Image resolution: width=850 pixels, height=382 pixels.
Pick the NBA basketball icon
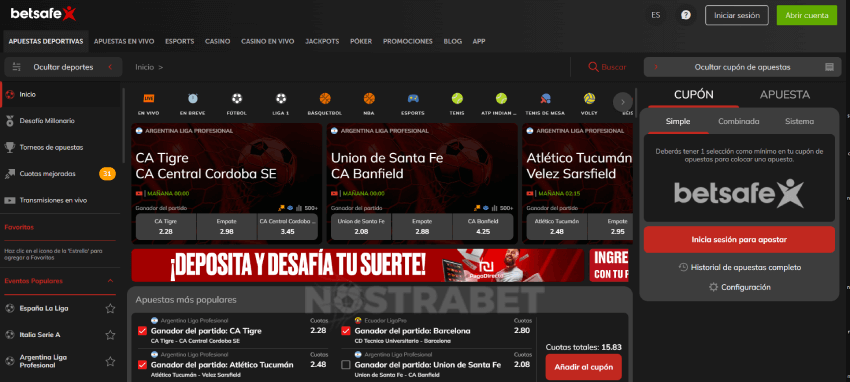click(x=369, y=99)
